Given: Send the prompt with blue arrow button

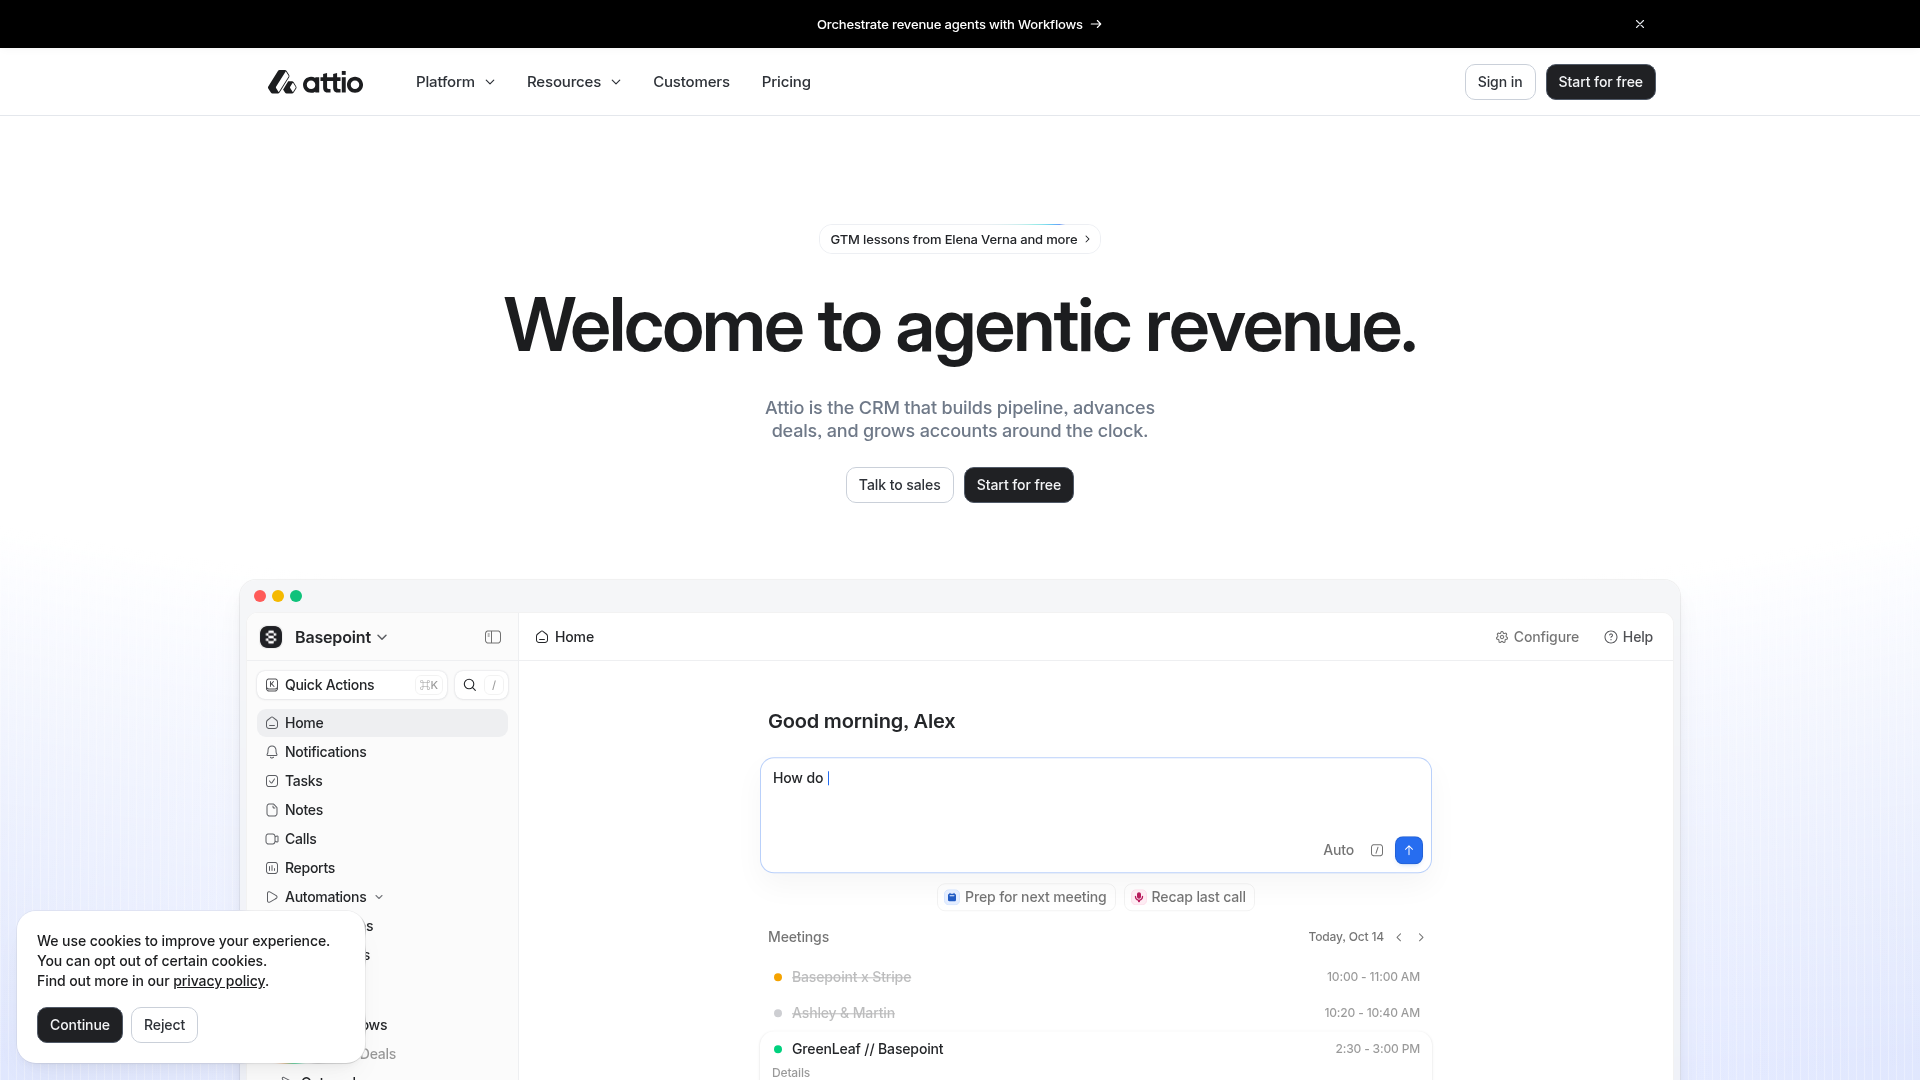Looking at the screenshot, I should click(x=1409, y=850).
